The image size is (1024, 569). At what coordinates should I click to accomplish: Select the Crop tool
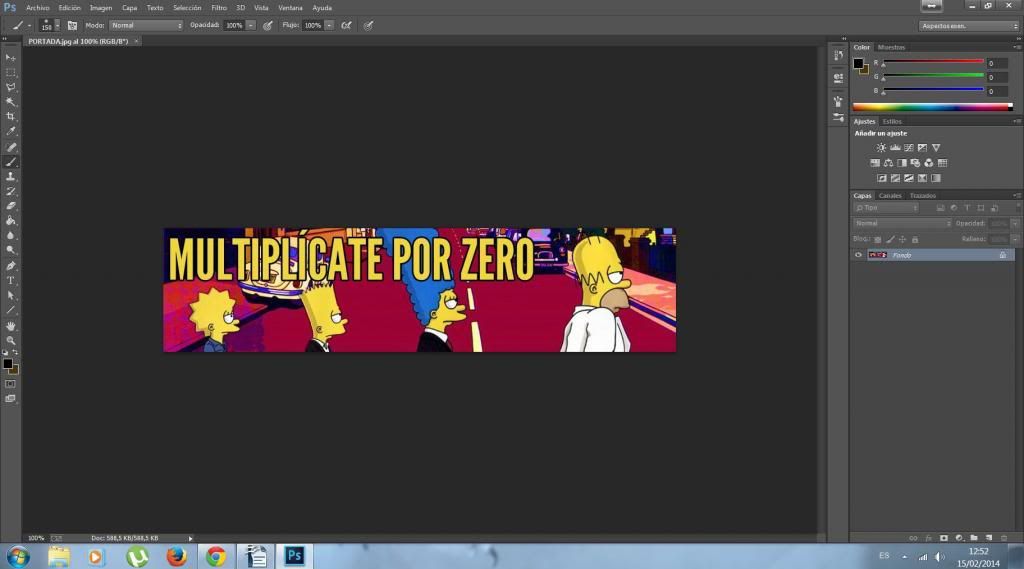click(11, 117)
